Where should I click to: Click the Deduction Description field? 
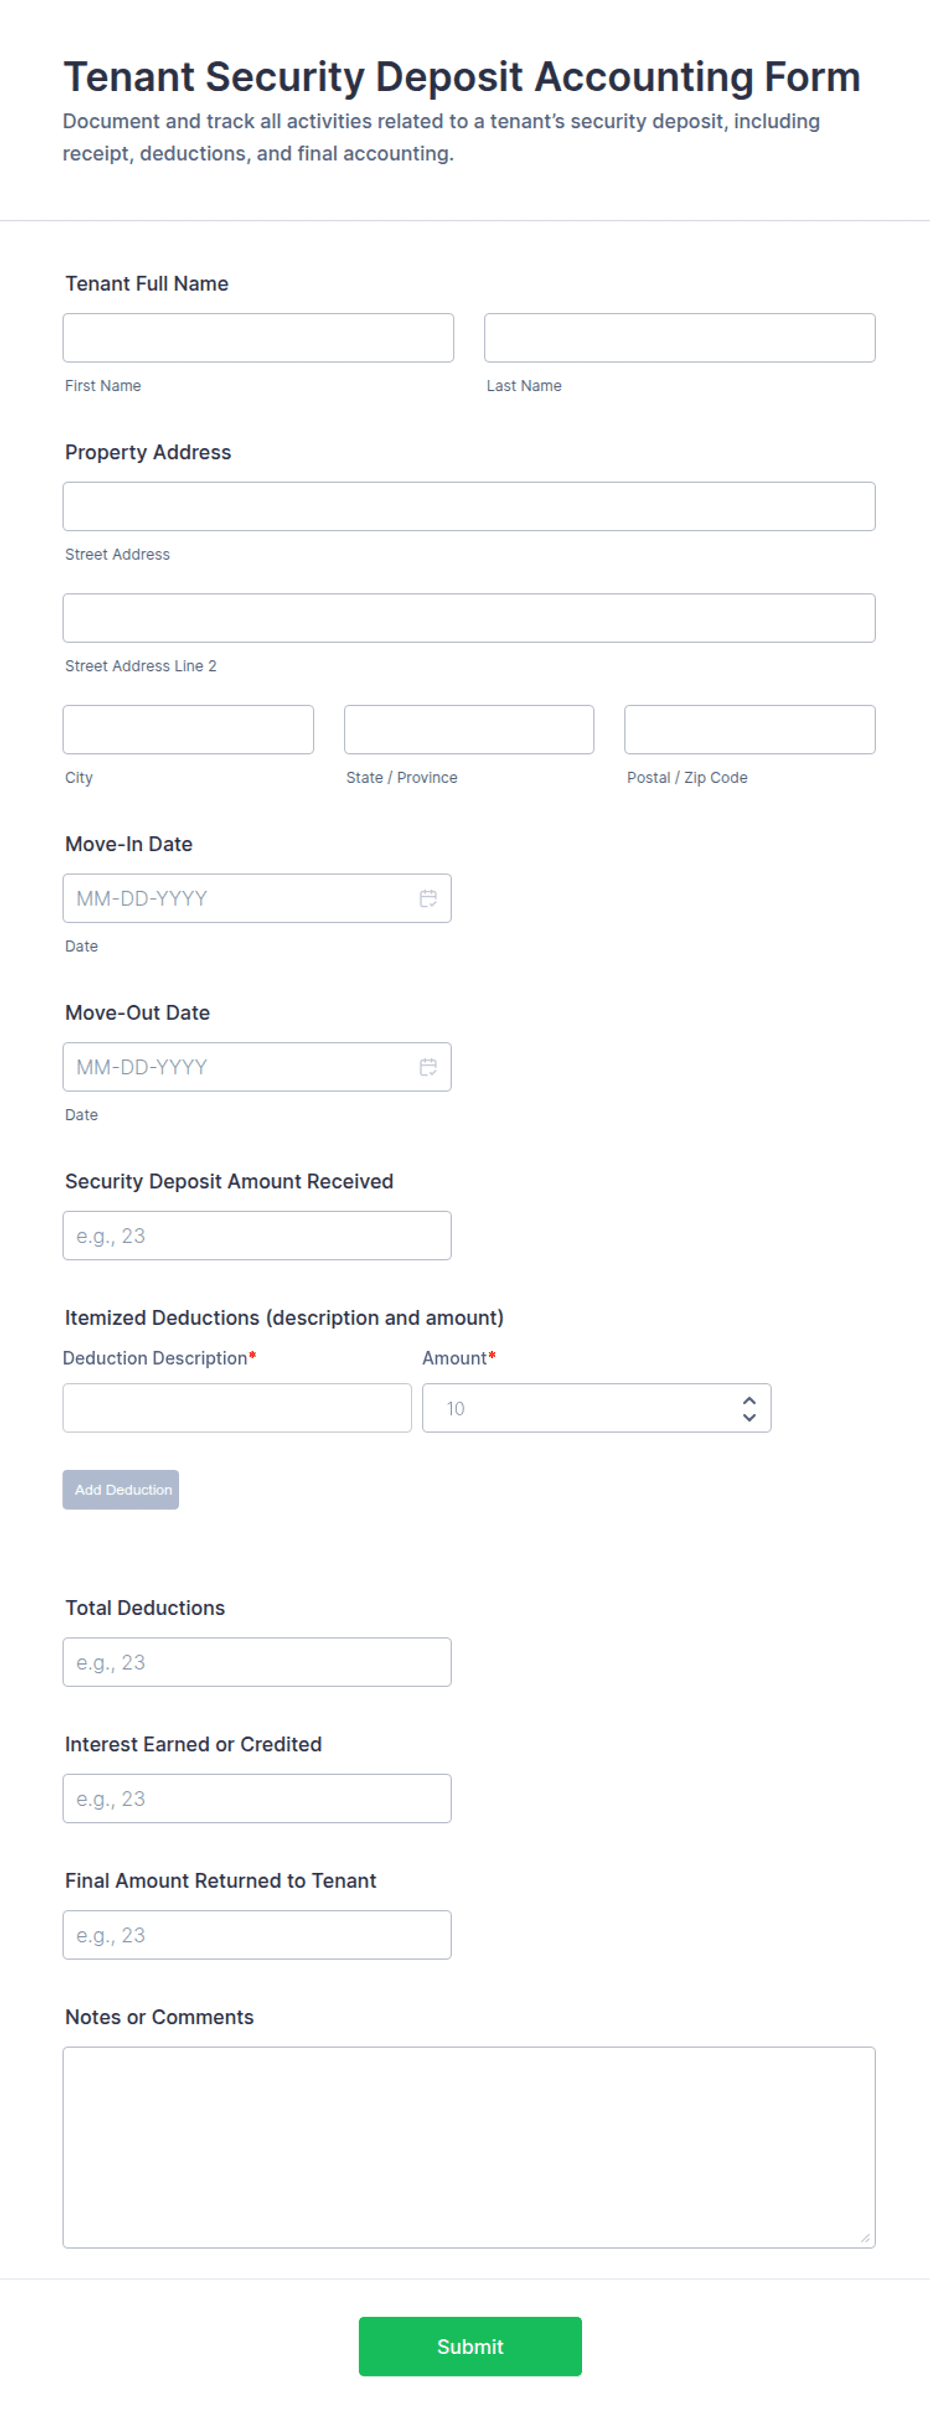[x=237, y=1408]
